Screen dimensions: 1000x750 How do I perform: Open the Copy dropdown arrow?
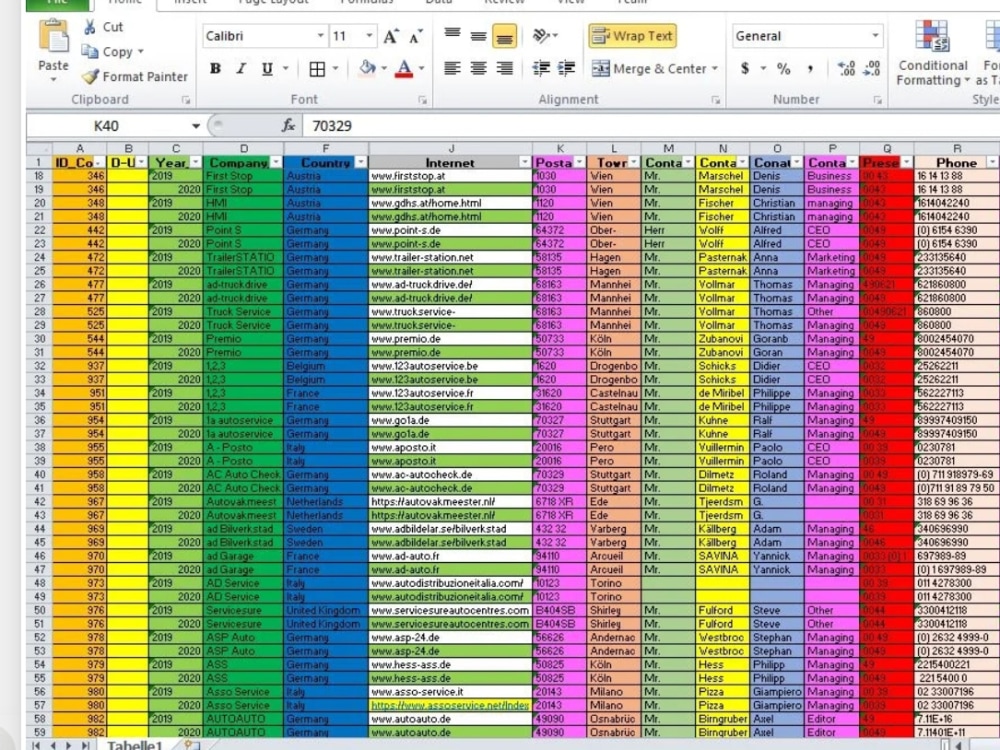140,52
